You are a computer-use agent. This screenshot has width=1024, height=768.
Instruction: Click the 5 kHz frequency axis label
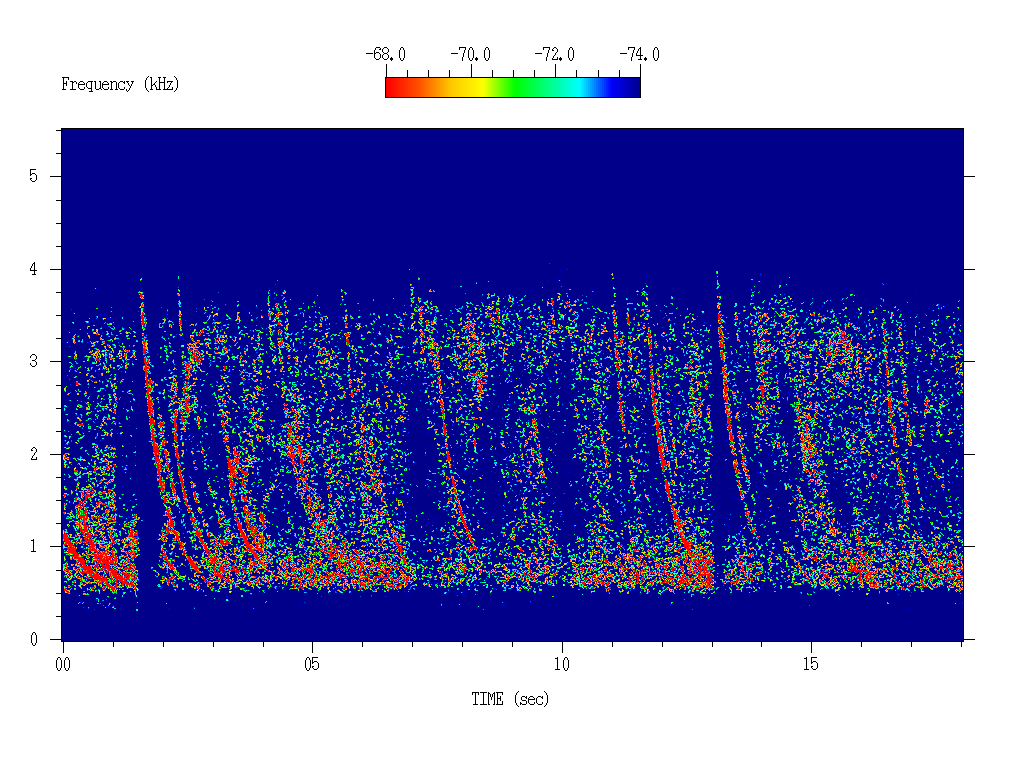(34, 177)
